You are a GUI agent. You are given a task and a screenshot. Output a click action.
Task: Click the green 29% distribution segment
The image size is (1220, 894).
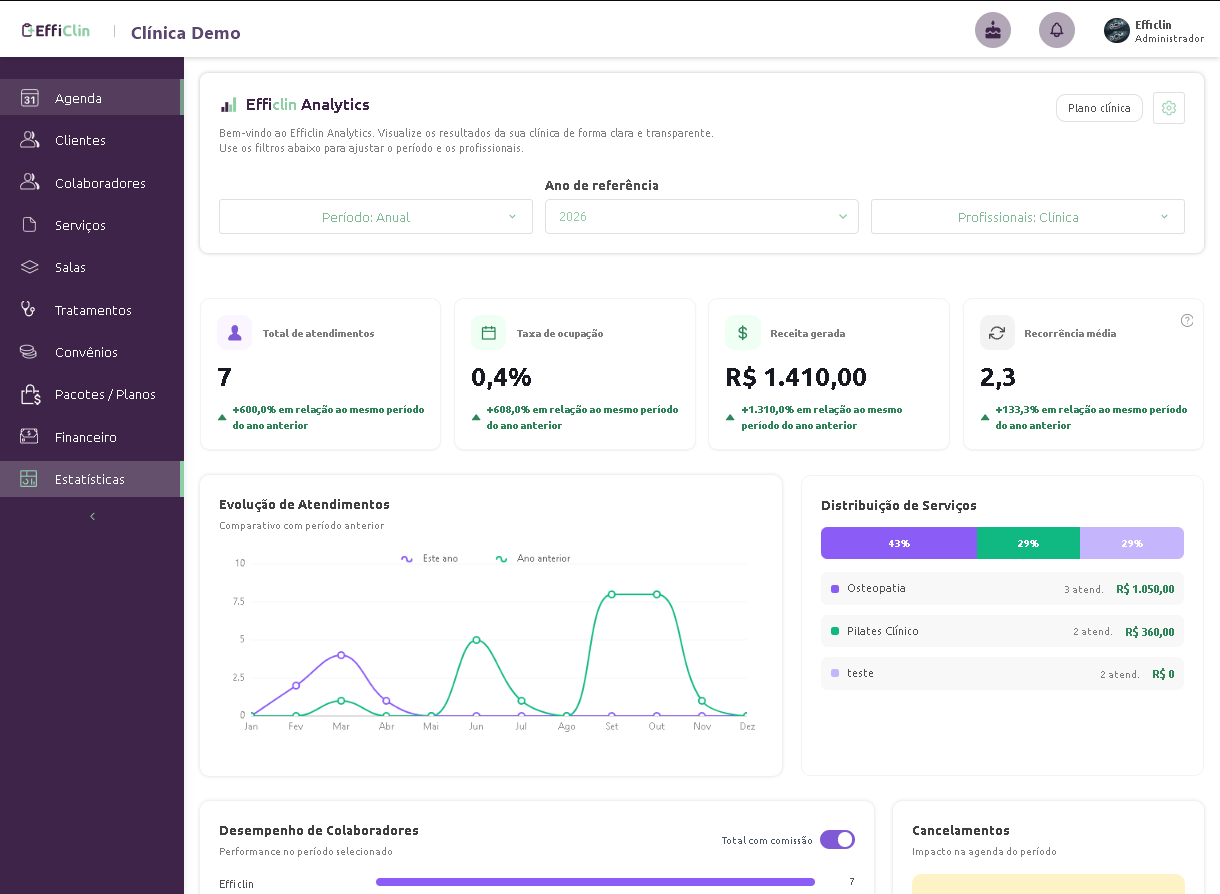(1028, 543)
